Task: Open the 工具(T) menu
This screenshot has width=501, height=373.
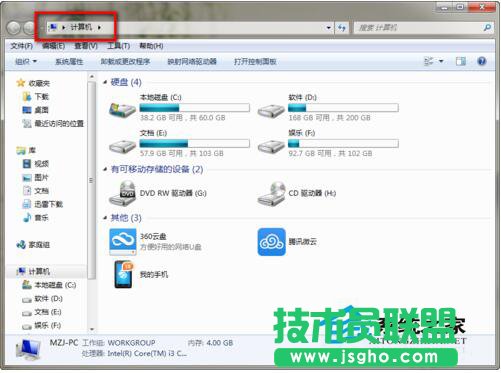Action: 118,46
